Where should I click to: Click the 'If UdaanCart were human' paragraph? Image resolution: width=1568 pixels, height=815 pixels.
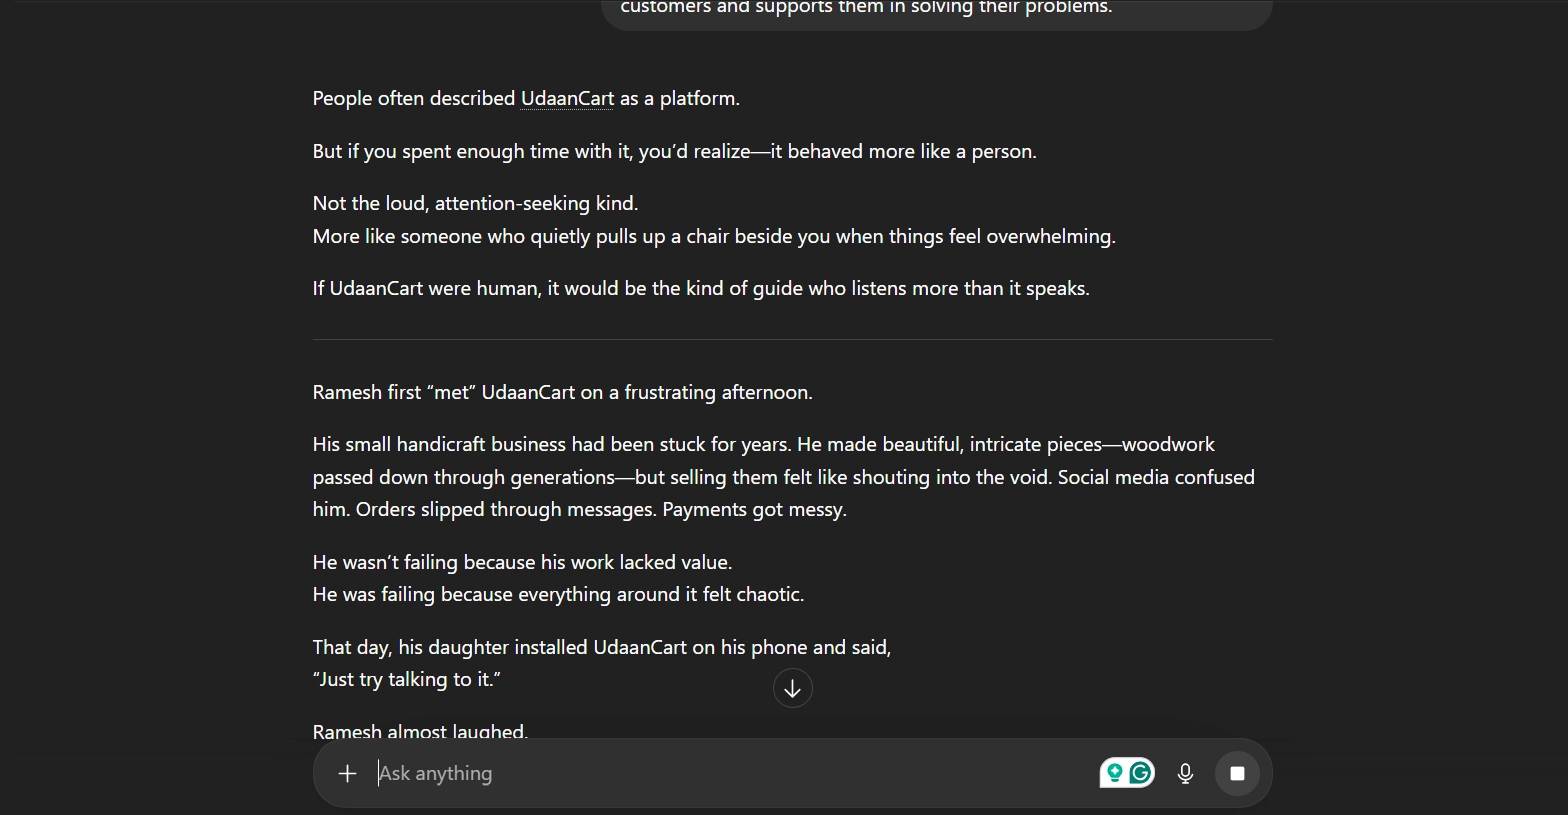700,288
